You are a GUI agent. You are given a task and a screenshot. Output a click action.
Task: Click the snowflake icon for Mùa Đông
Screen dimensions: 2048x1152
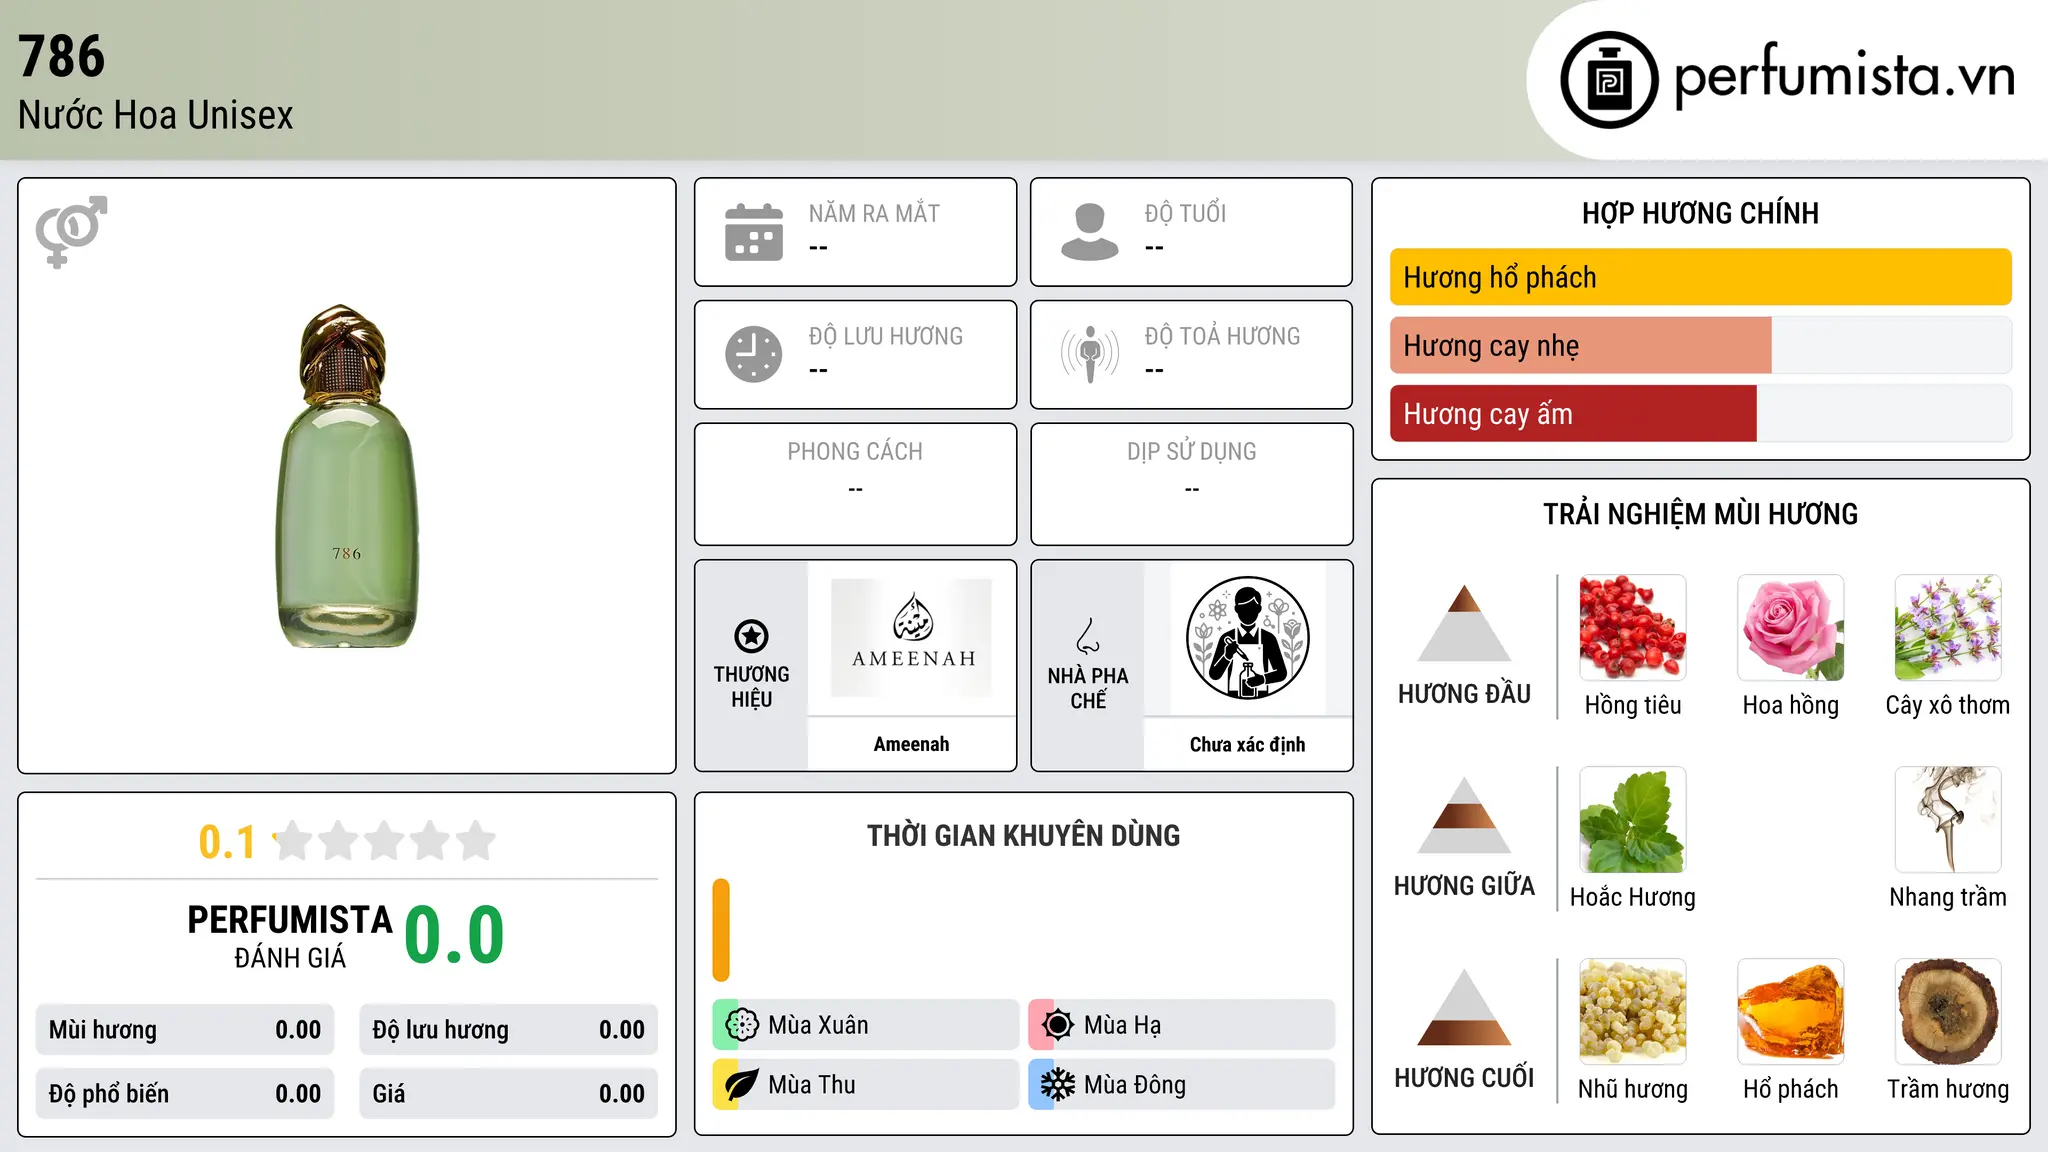coord(1057,1085)
